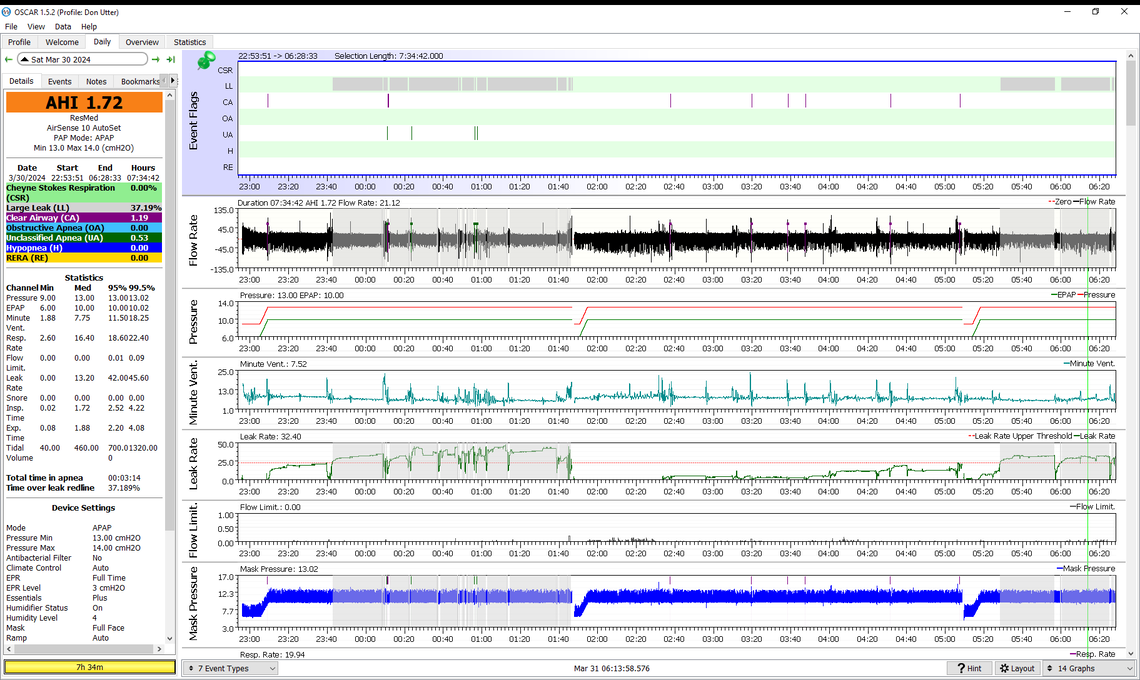Click the EPR Level setting row

pyautogui.click(x=84, y=588)
